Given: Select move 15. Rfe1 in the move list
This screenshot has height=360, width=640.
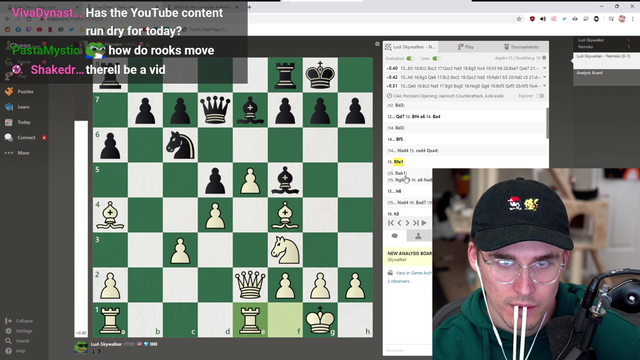Looking at the screenshot, I should coord(399,162).
